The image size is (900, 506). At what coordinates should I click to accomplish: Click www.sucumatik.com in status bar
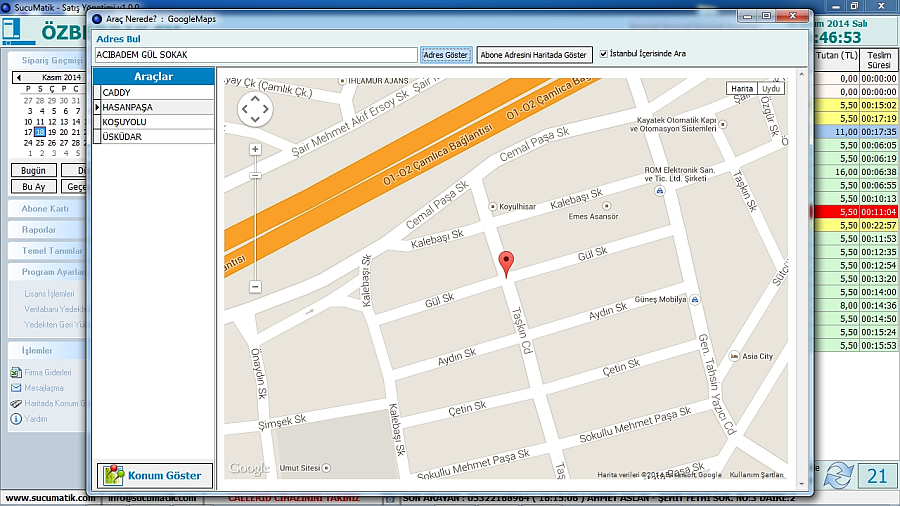(50, 498)
